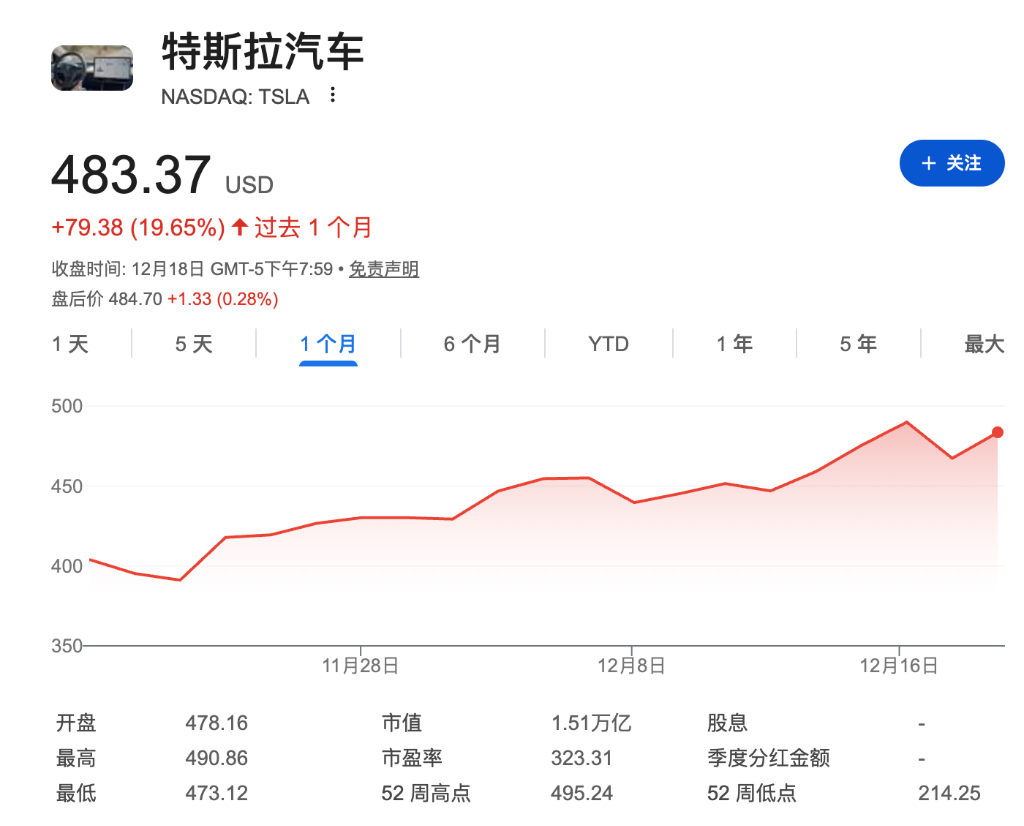
Task: Click the 关注 follow button
Action: [951, 163]
